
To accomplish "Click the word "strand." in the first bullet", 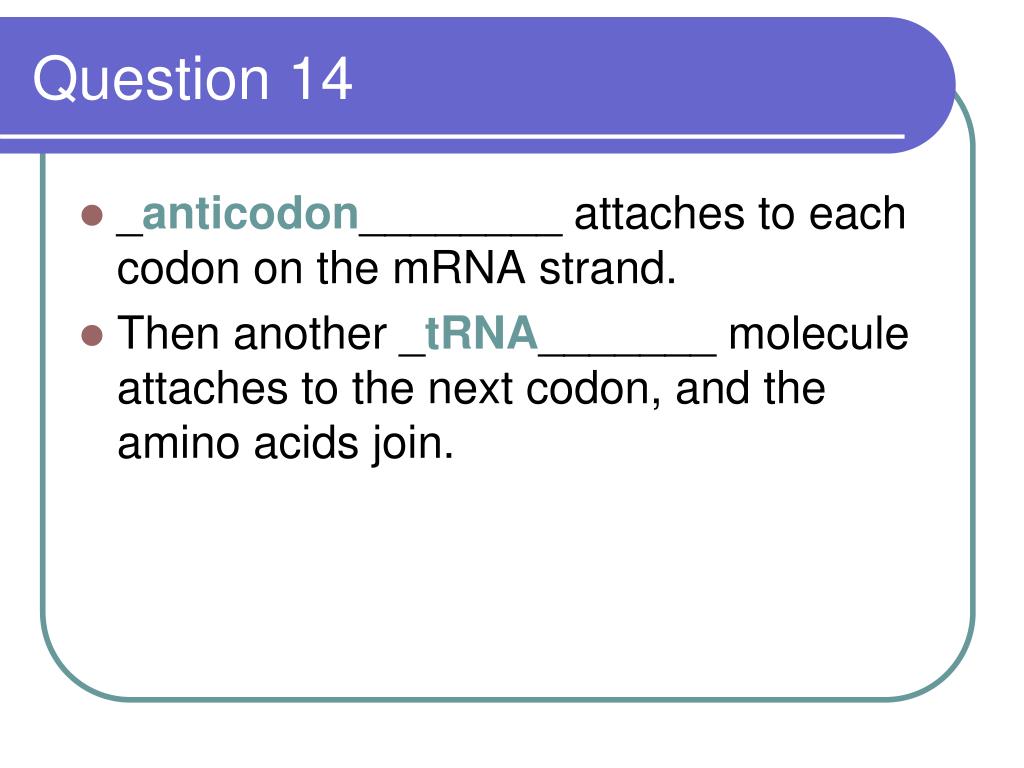I will click(607, 268).
